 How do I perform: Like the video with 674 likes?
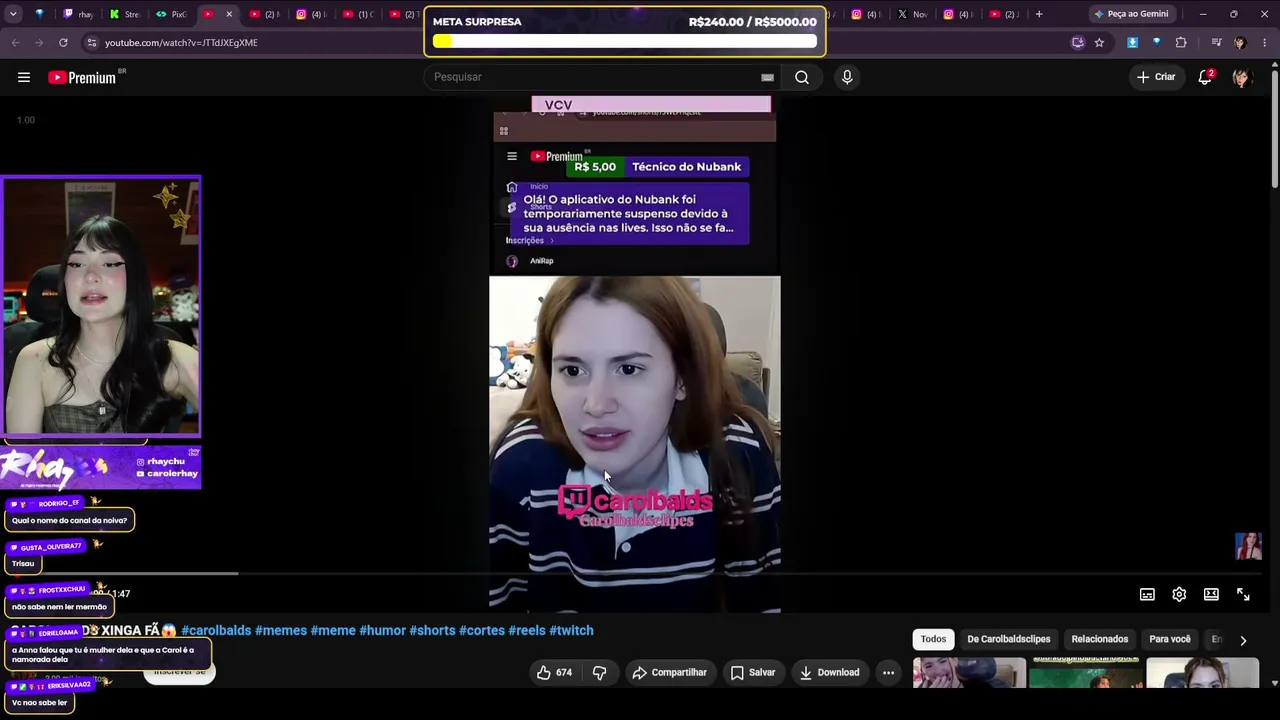point(555,673)
